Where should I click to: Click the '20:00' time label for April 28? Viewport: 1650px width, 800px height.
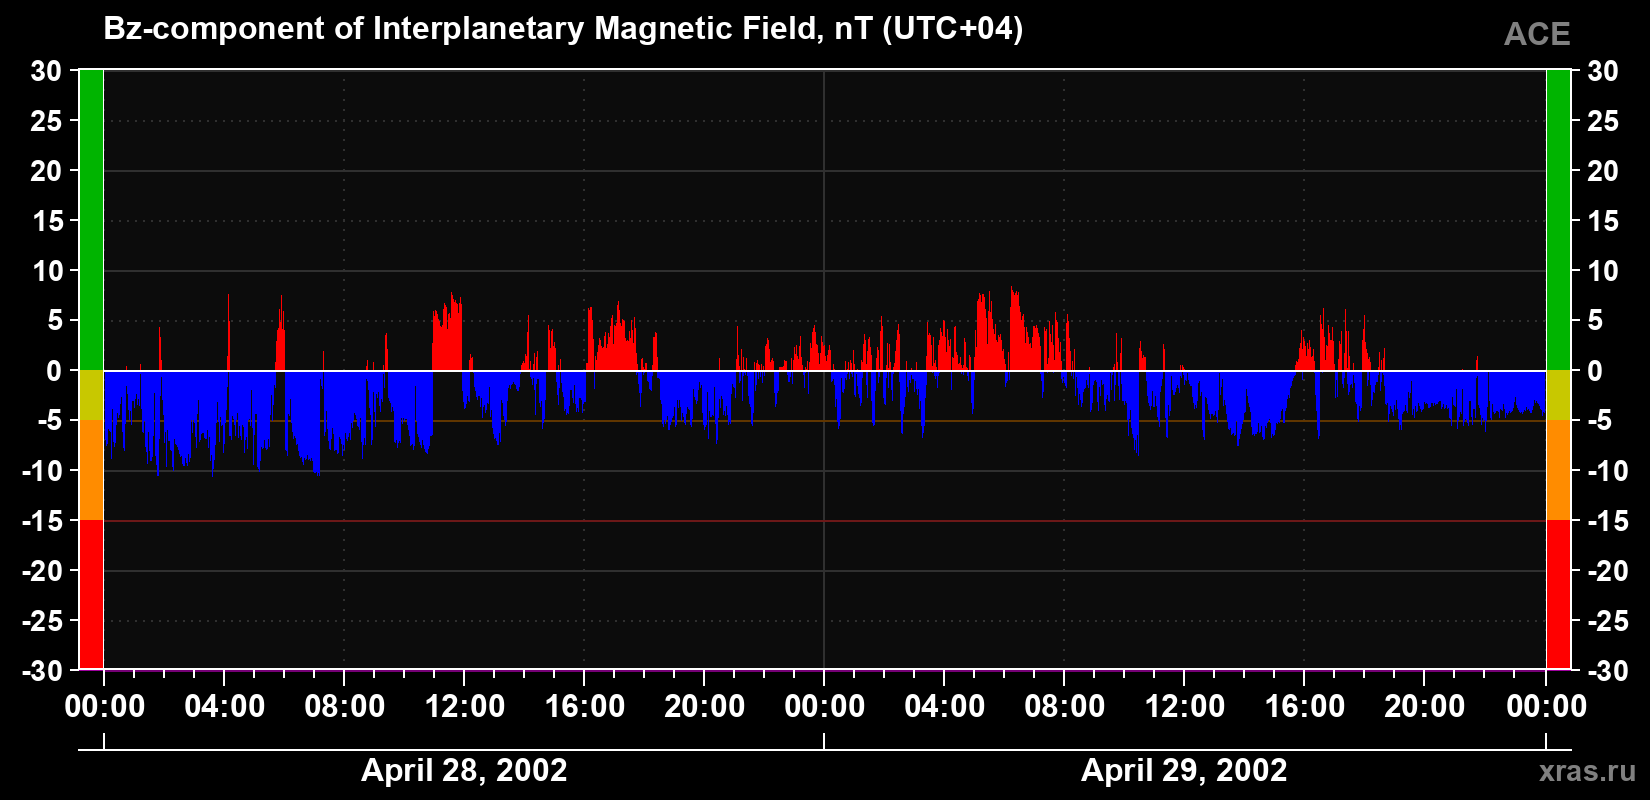(x=705, y=707)
